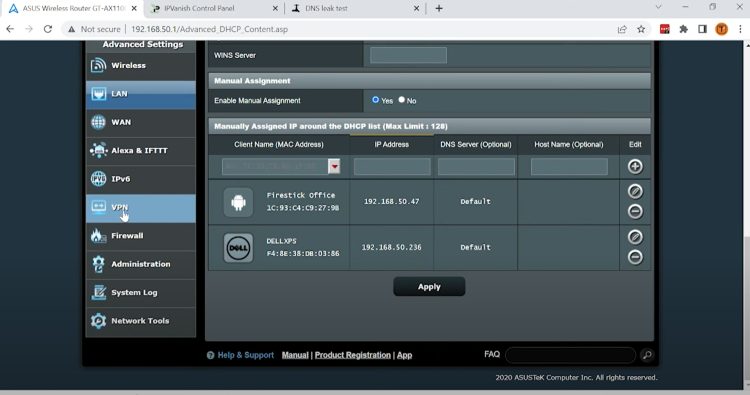Click the Firewall flame icon
This screenshot has width=750, height=395.
click(x=98, y=236)
